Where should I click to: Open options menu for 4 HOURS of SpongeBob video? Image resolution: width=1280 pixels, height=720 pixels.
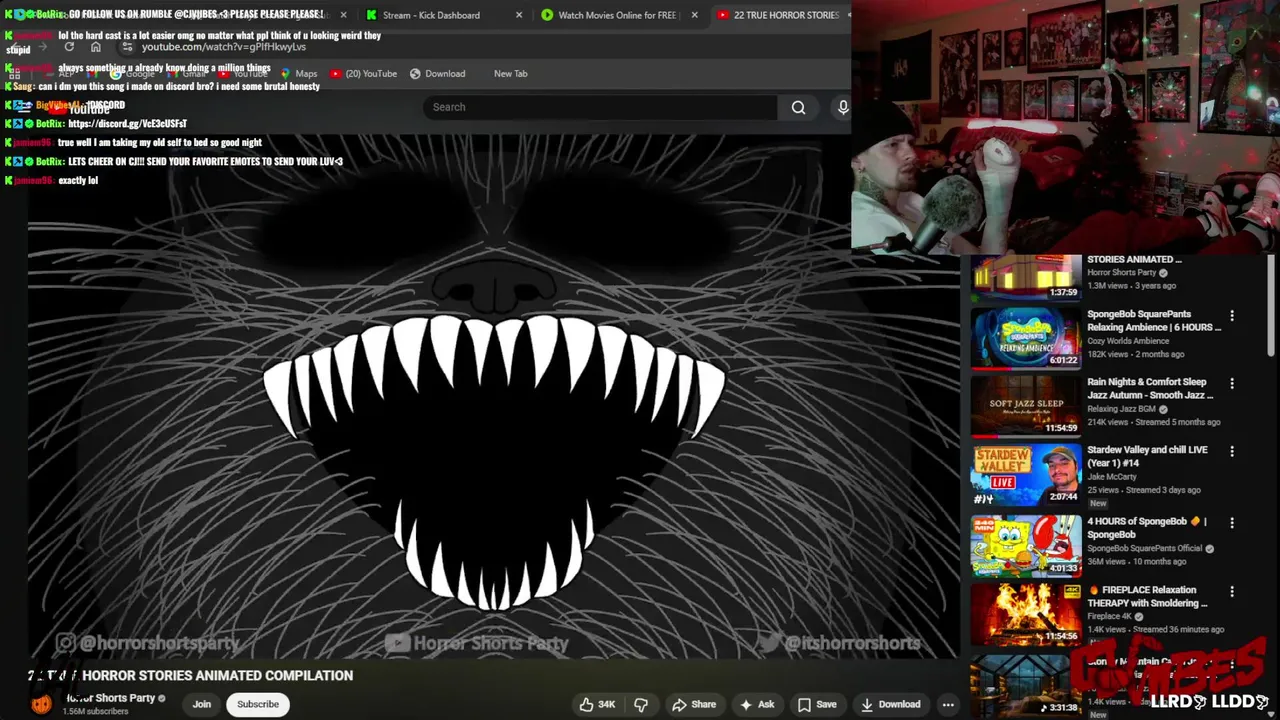tap(1232, 523)
